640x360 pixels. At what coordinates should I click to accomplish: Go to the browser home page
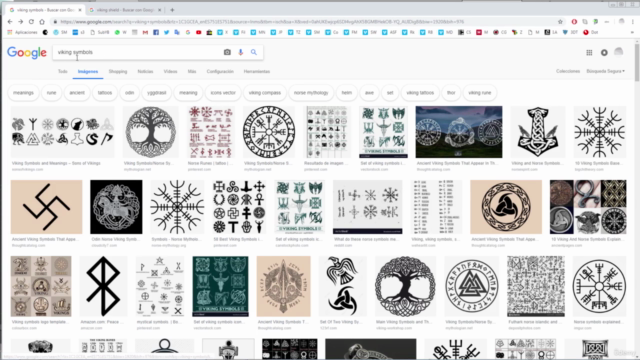42,22
